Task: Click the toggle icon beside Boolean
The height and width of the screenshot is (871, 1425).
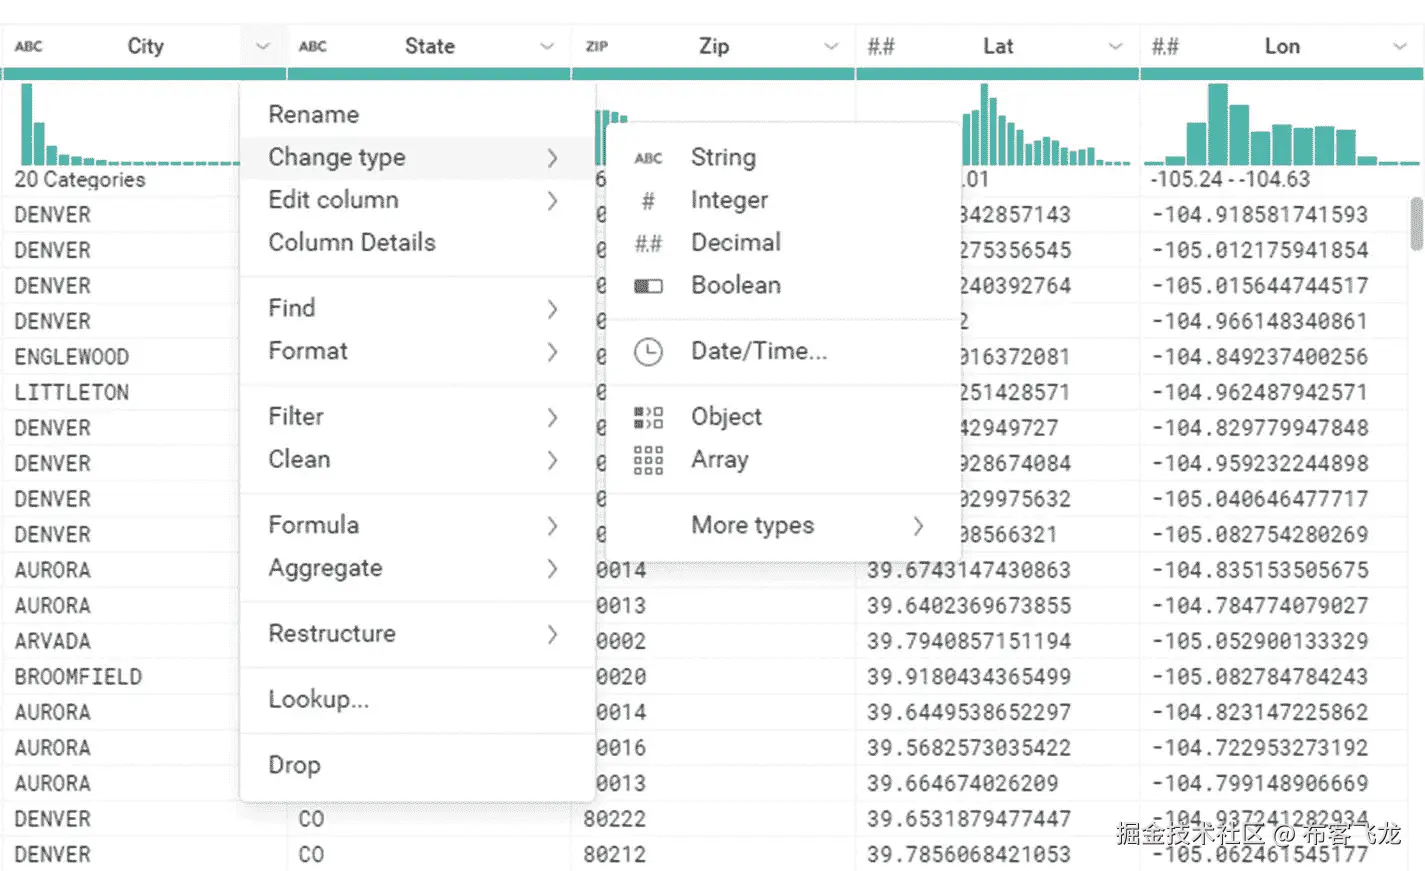Action: pos(648,286)
